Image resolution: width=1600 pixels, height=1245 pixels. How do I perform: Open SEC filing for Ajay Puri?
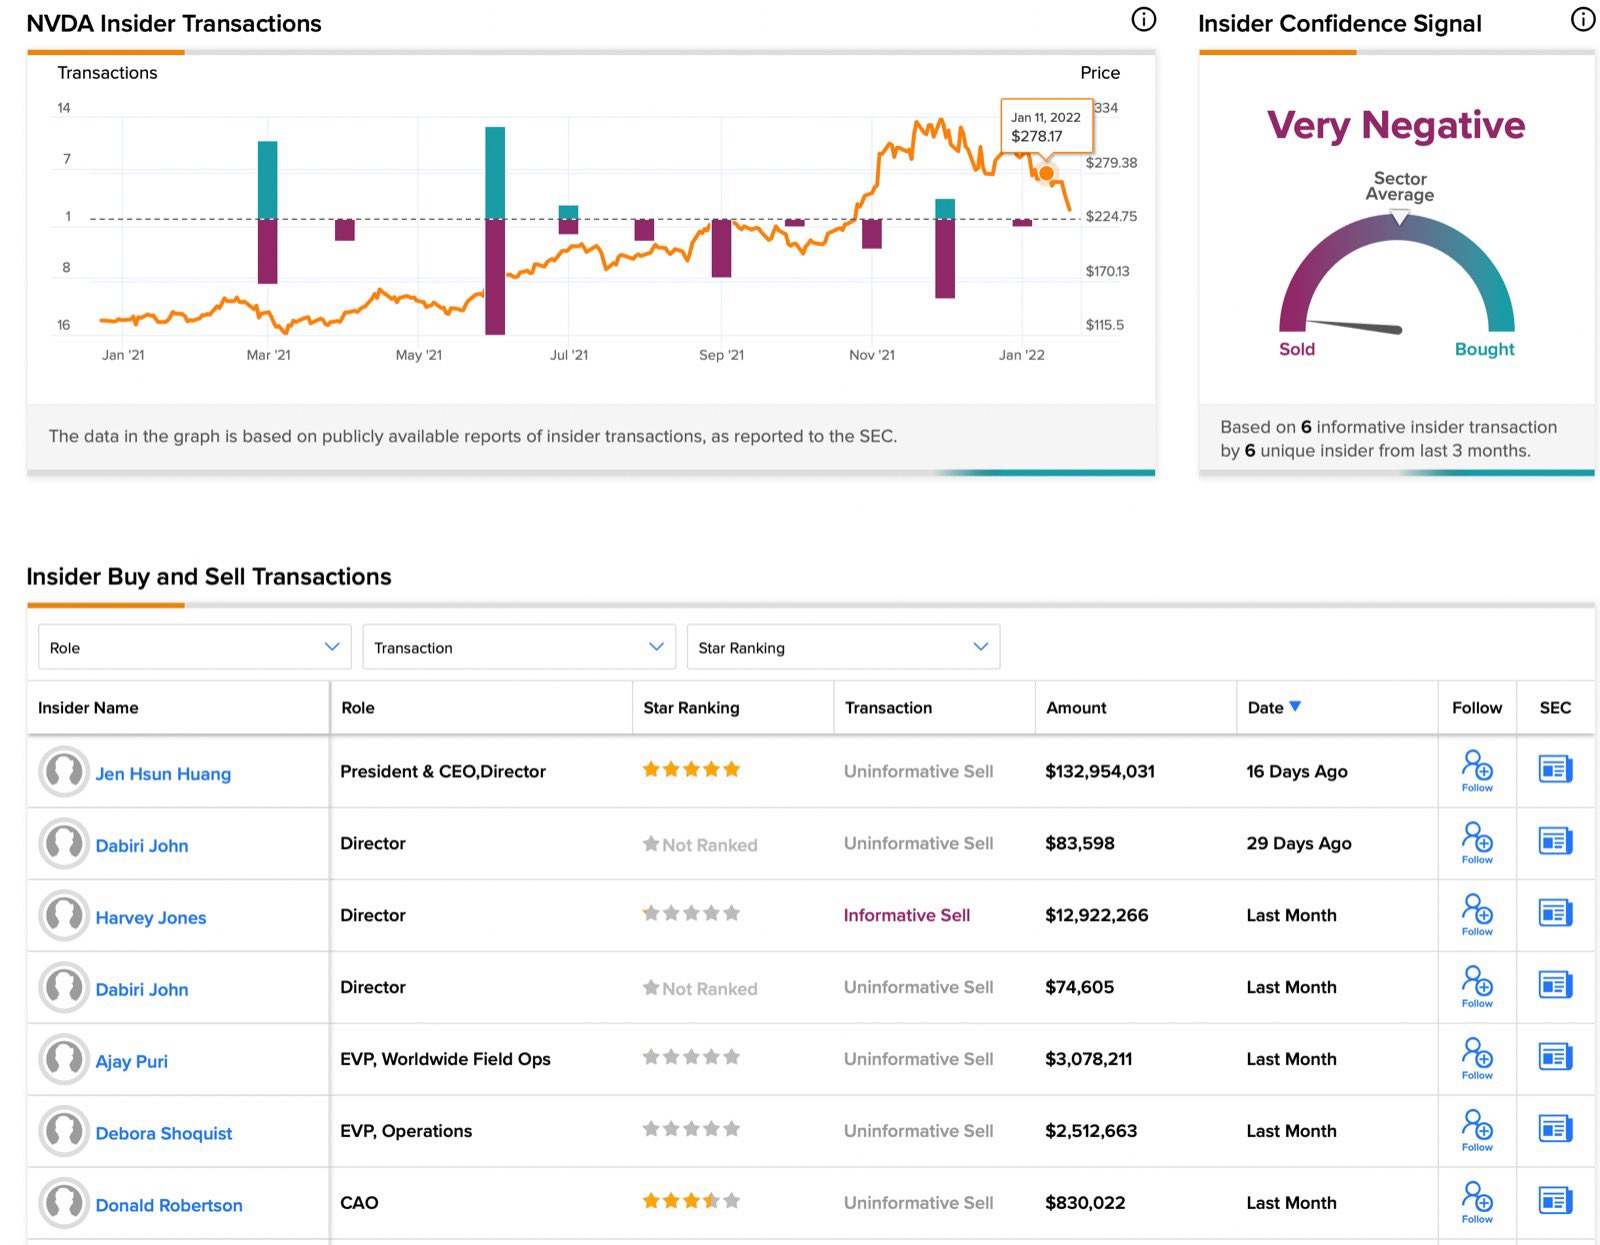(1555, 1057)
